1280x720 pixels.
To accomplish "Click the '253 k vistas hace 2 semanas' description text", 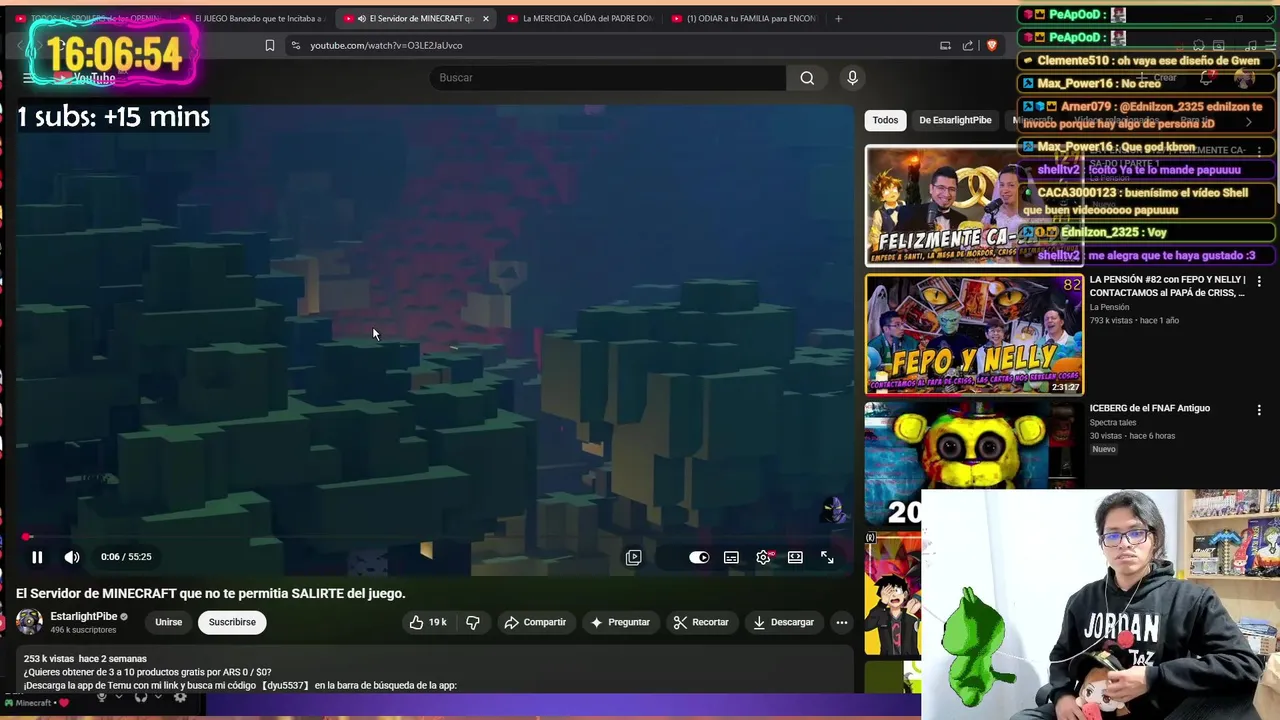I will (x=85, y=659).
